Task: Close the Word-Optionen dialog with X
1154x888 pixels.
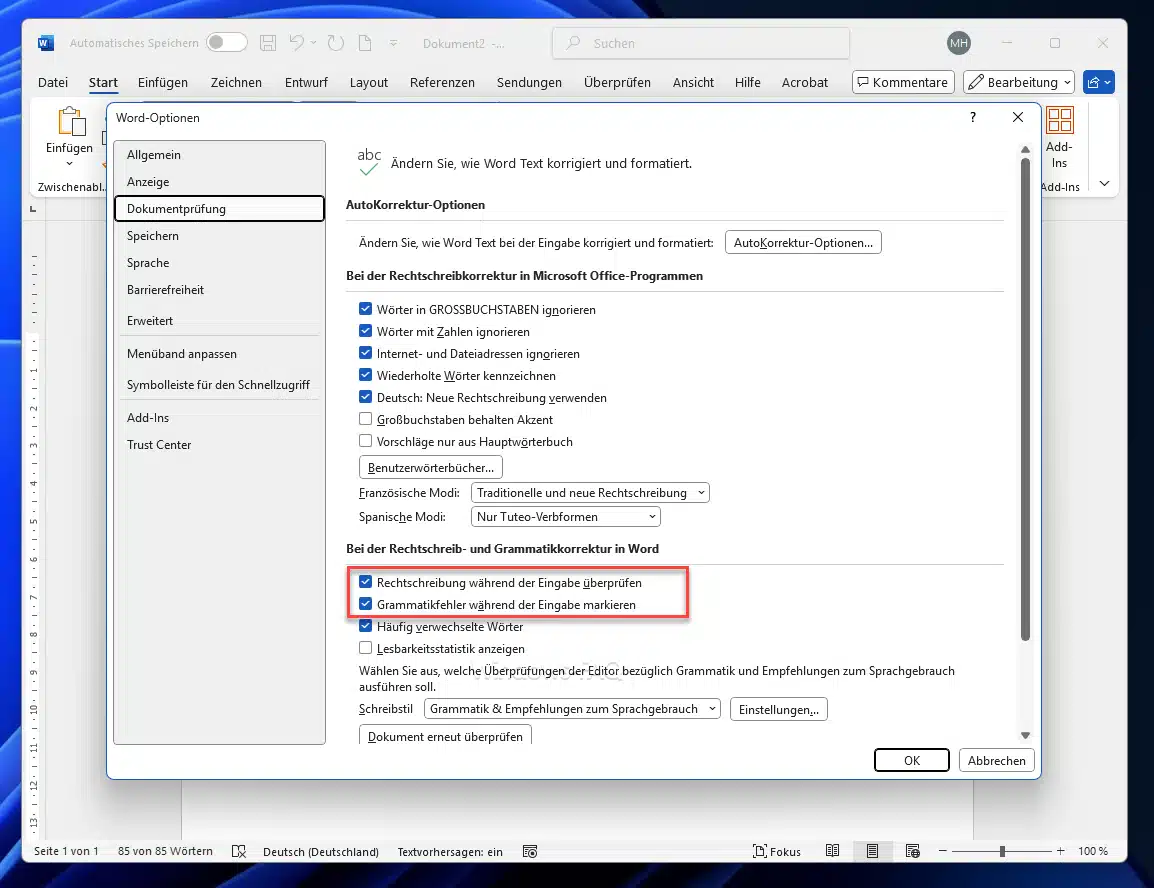Action: 1018,117
